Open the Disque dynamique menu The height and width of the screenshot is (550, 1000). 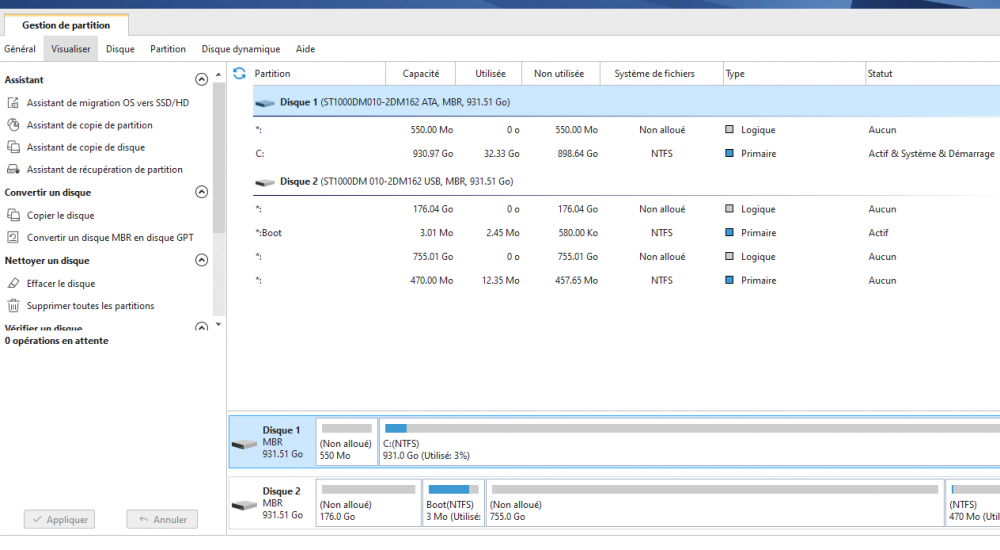[x=240, y=49]
